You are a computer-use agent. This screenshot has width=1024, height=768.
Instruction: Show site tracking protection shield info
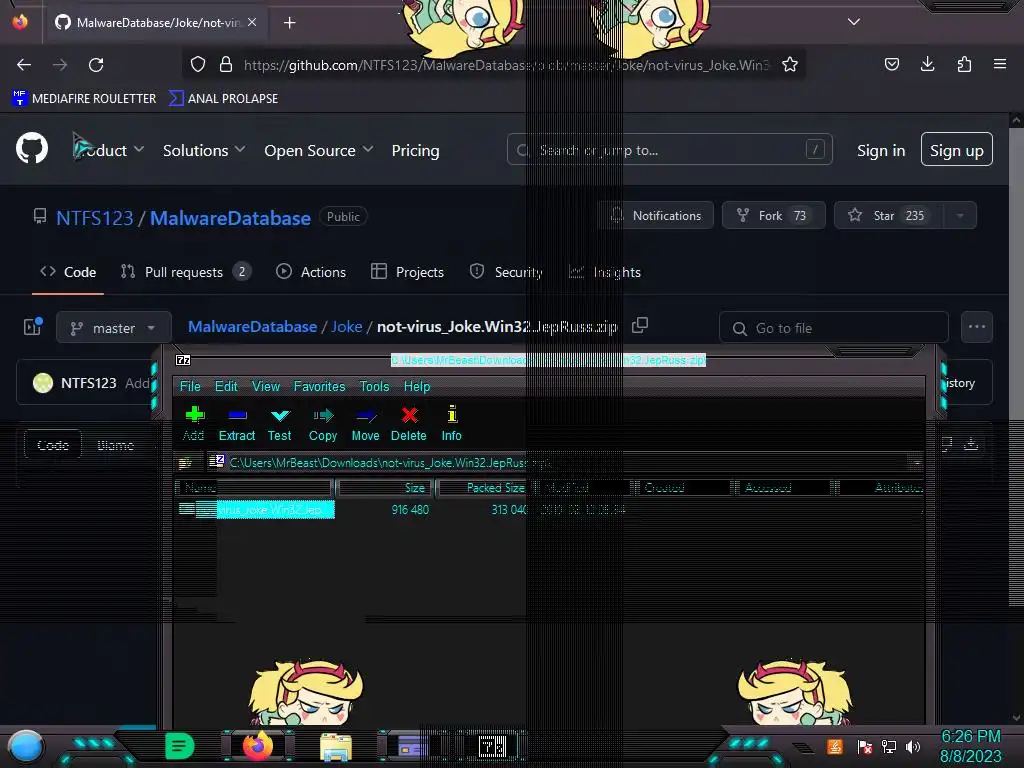[198, 64]
